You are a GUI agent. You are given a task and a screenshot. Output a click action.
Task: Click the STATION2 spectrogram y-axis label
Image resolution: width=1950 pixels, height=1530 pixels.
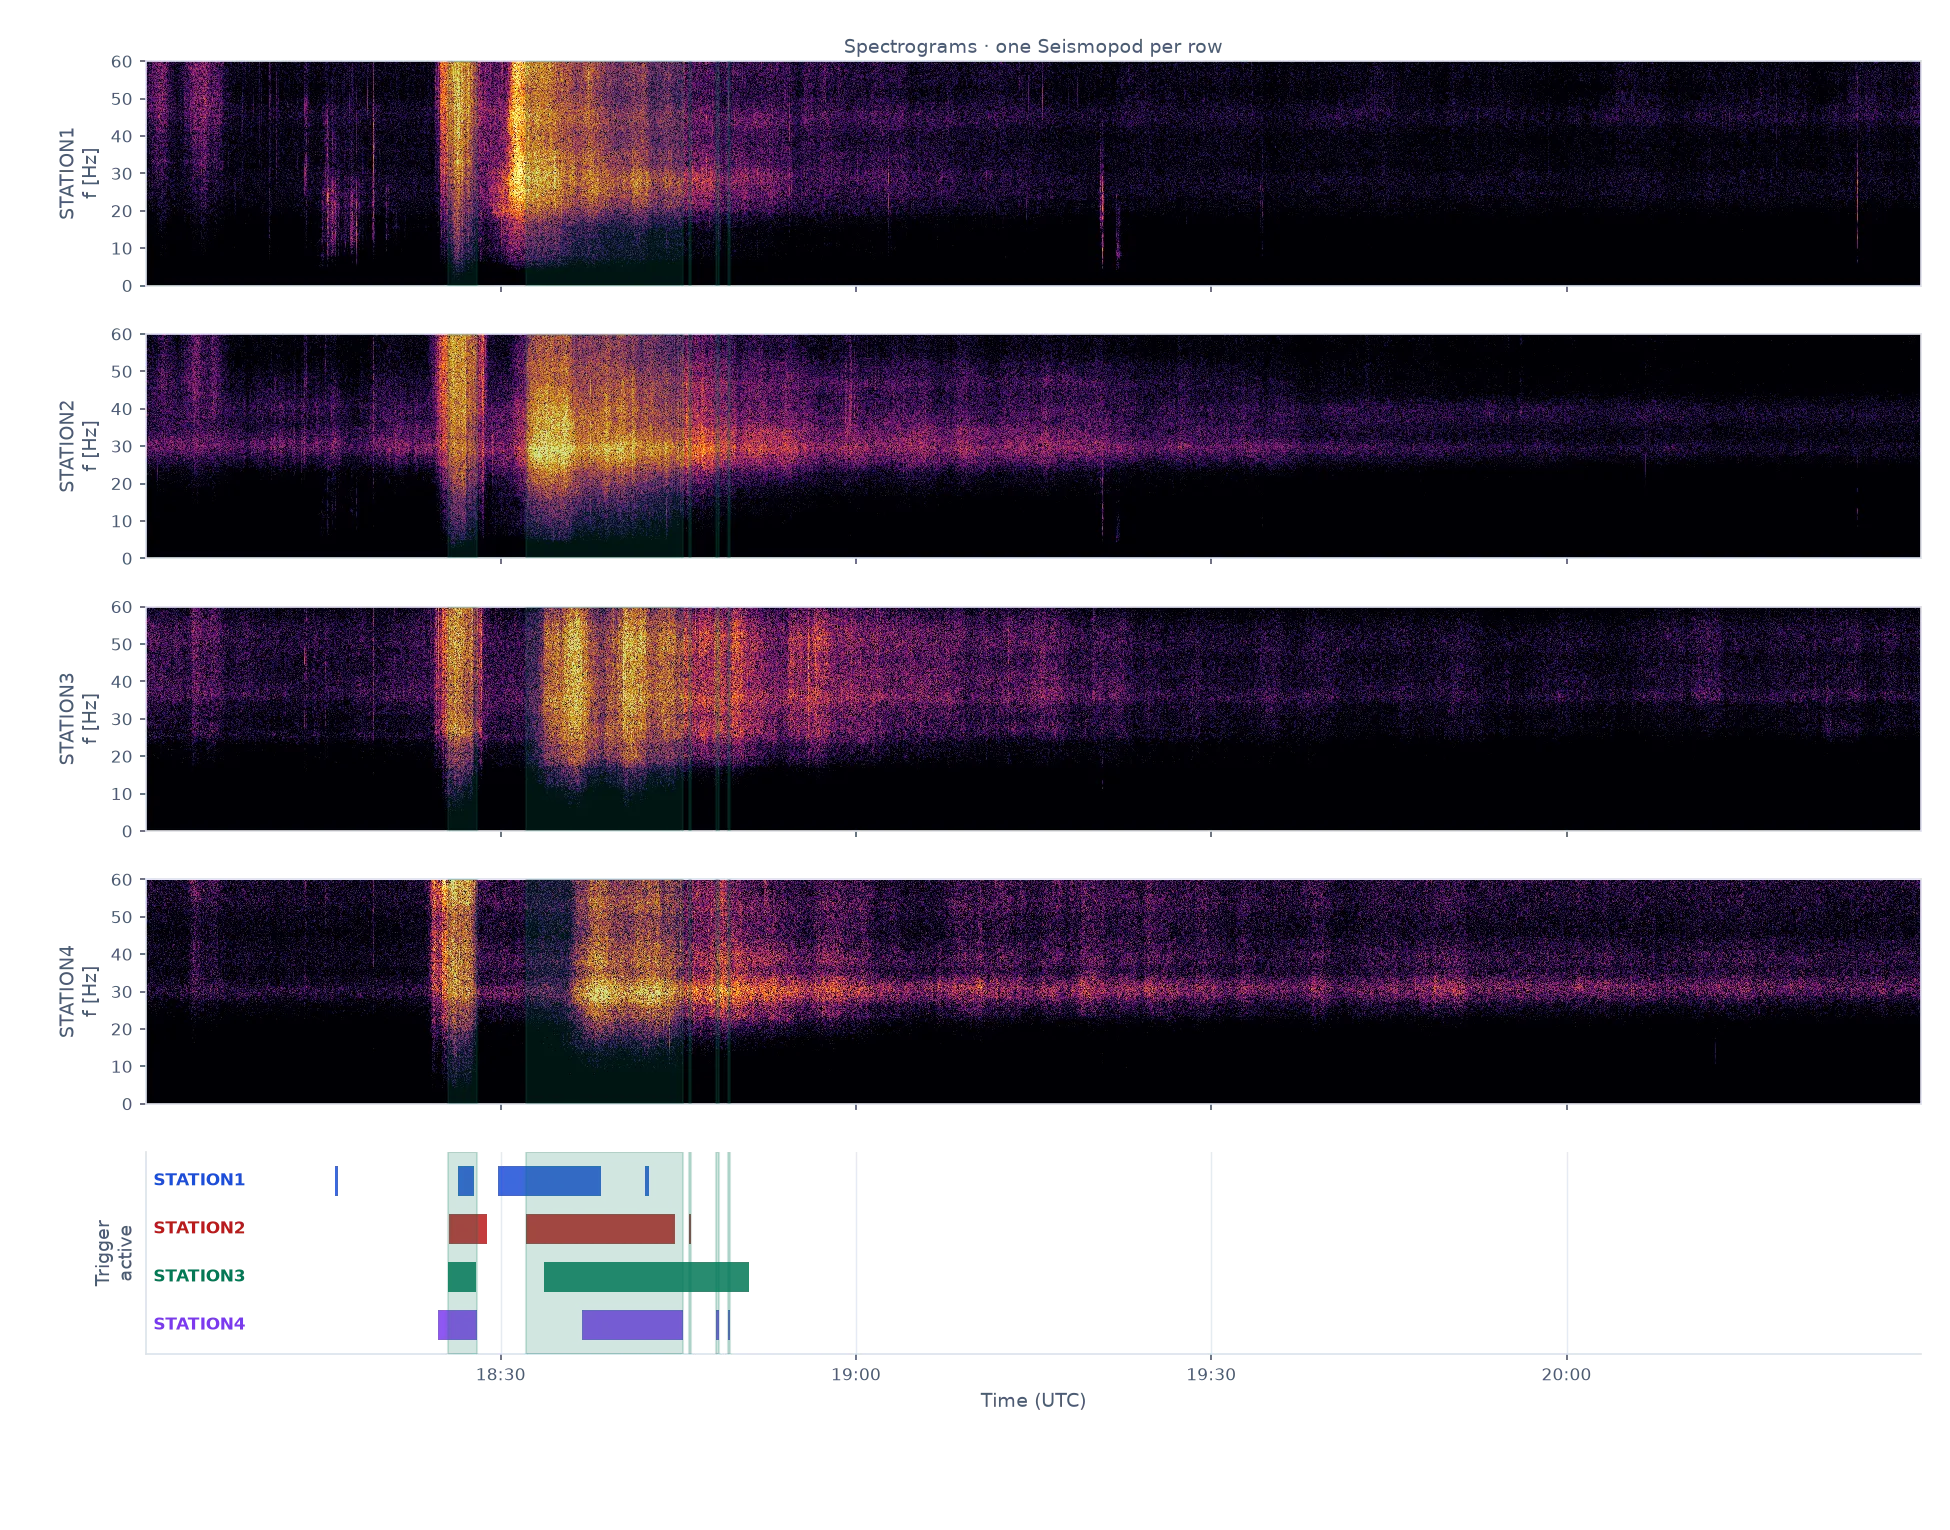tap(78, 446)
